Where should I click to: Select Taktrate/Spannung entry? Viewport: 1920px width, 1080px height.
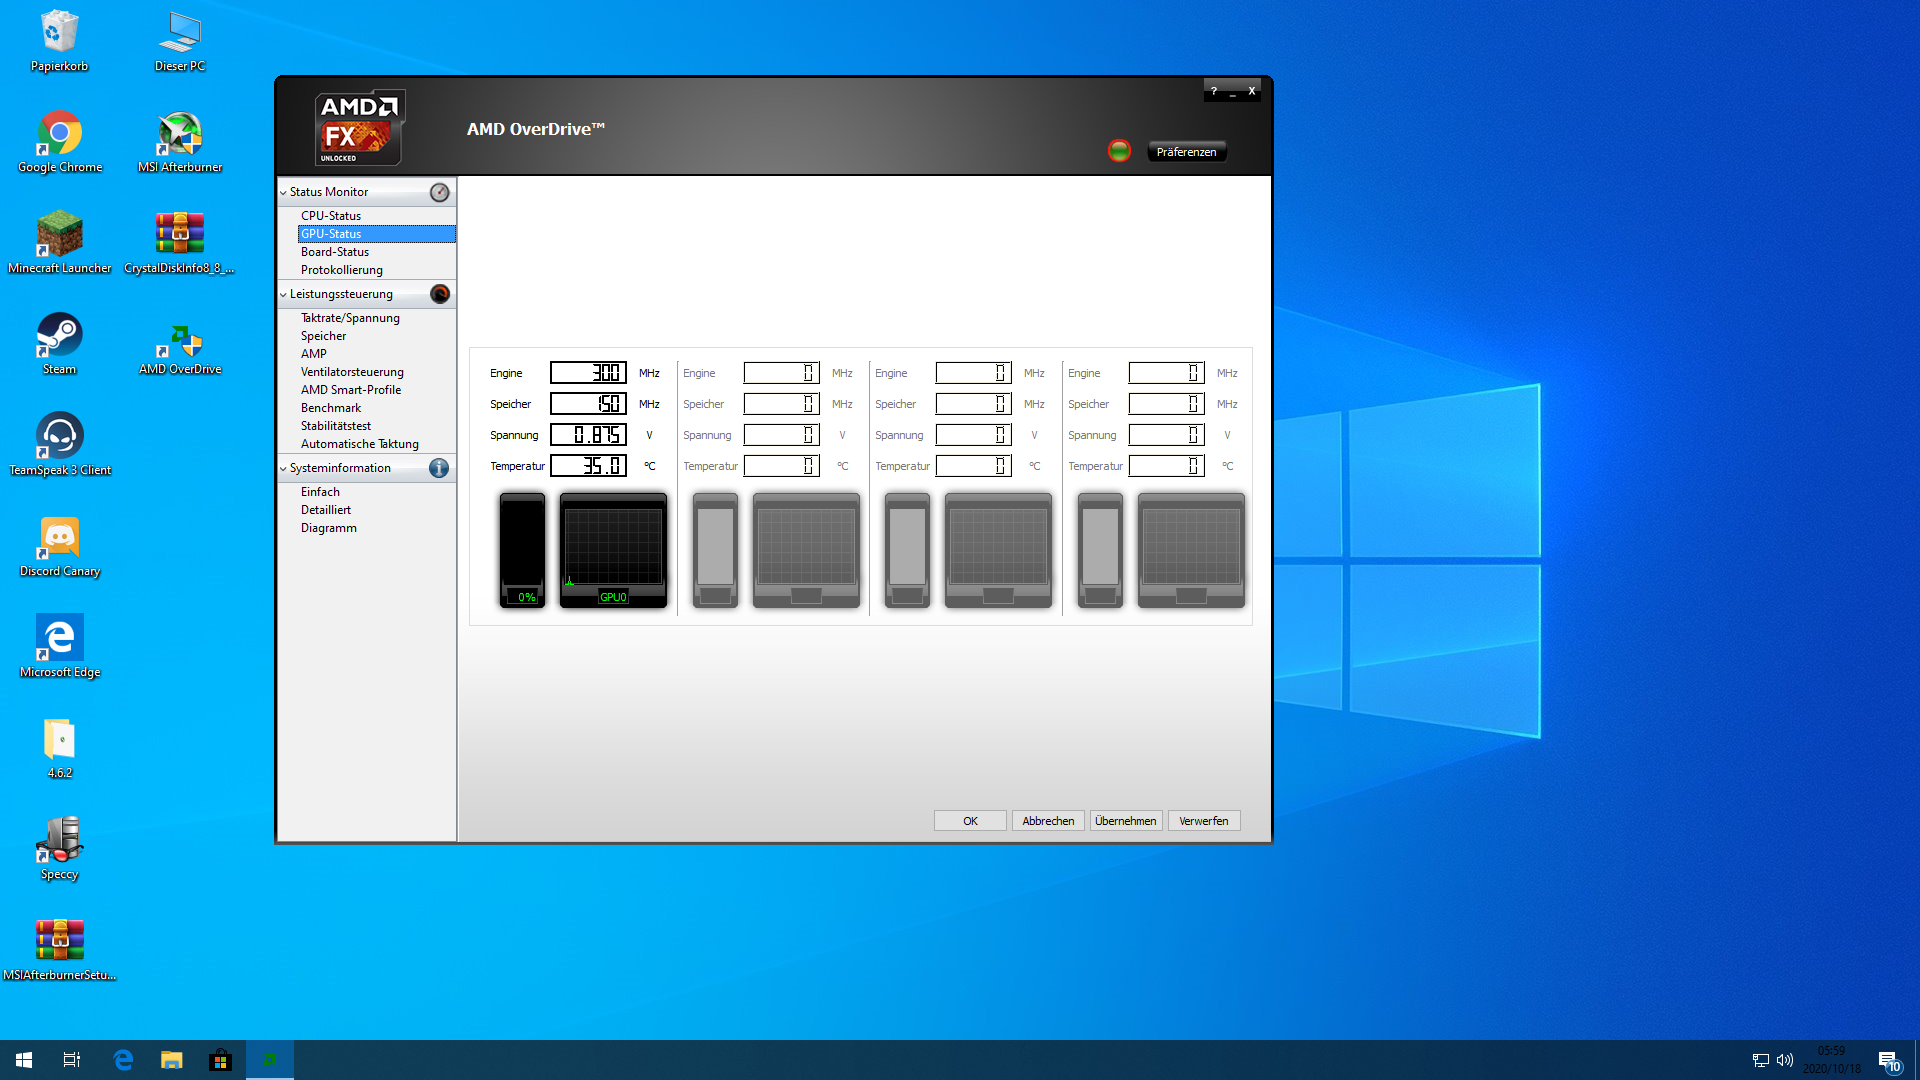click(x=350, y=318)
